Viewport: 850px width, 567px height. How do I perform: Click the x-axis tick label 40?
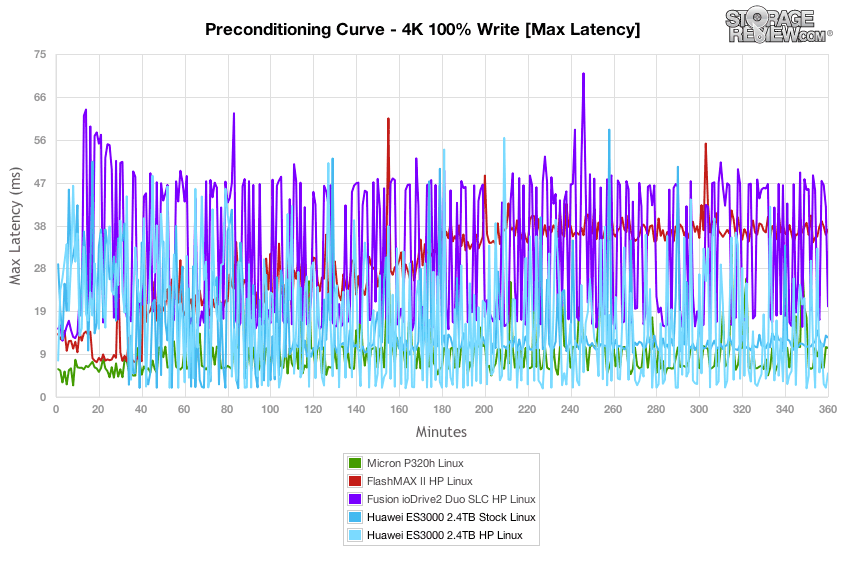pos(141,409)
